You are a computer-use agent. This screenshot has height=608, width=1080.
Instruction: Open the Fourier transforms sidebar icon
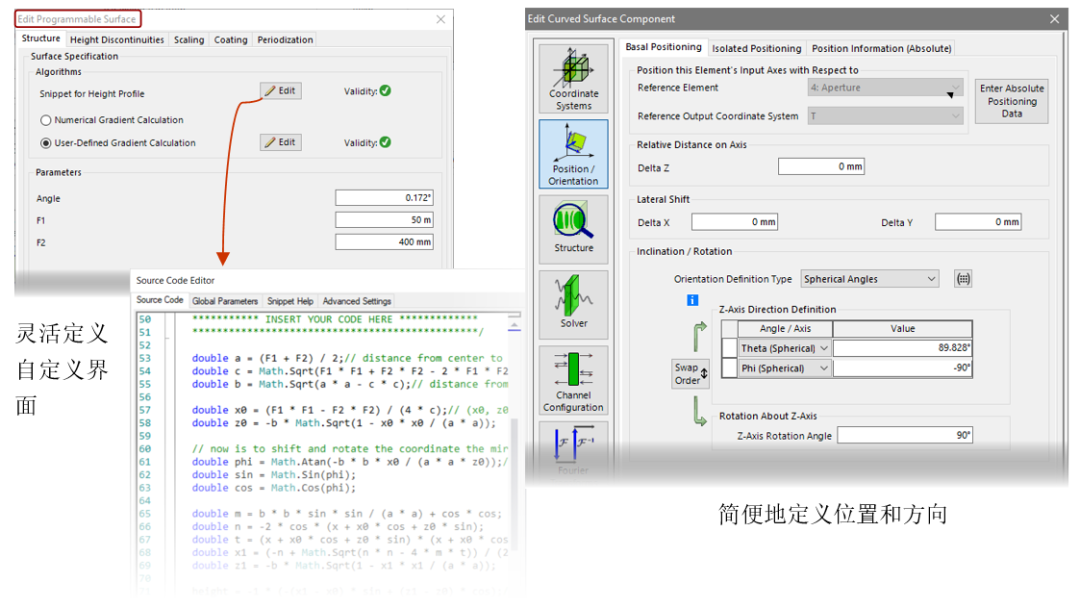click(573, 449)
